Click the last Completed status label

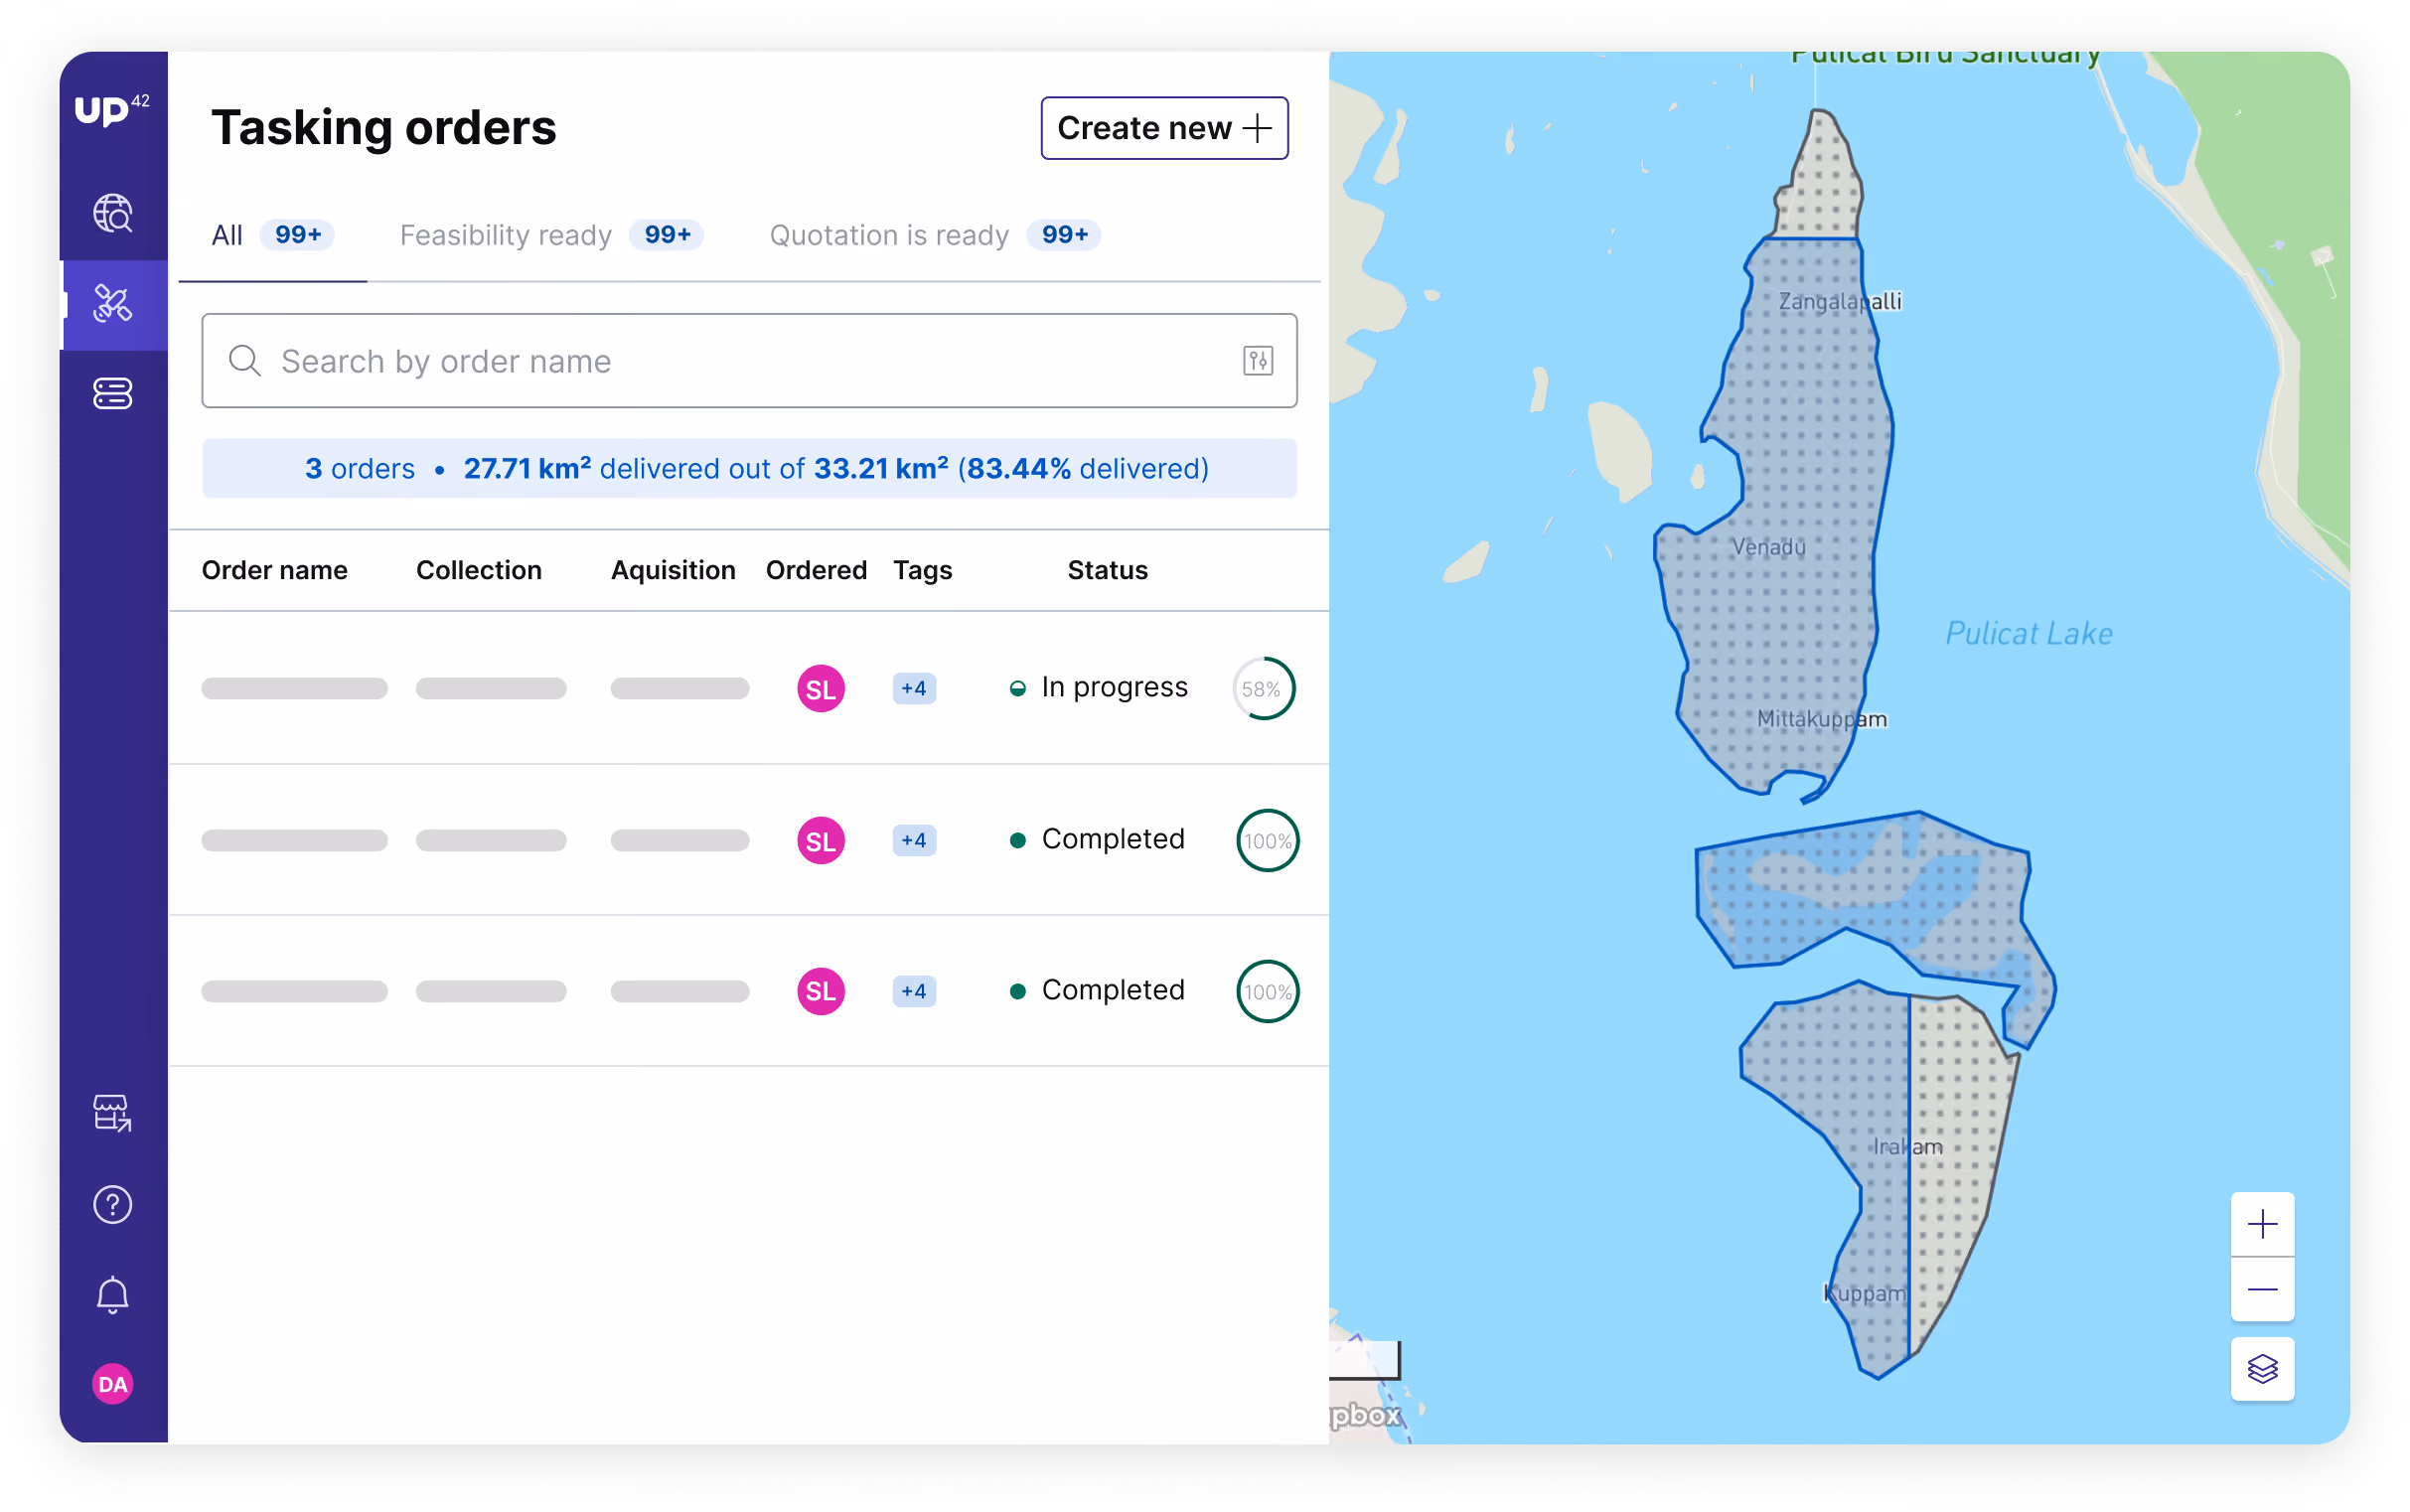[1113, 990]
